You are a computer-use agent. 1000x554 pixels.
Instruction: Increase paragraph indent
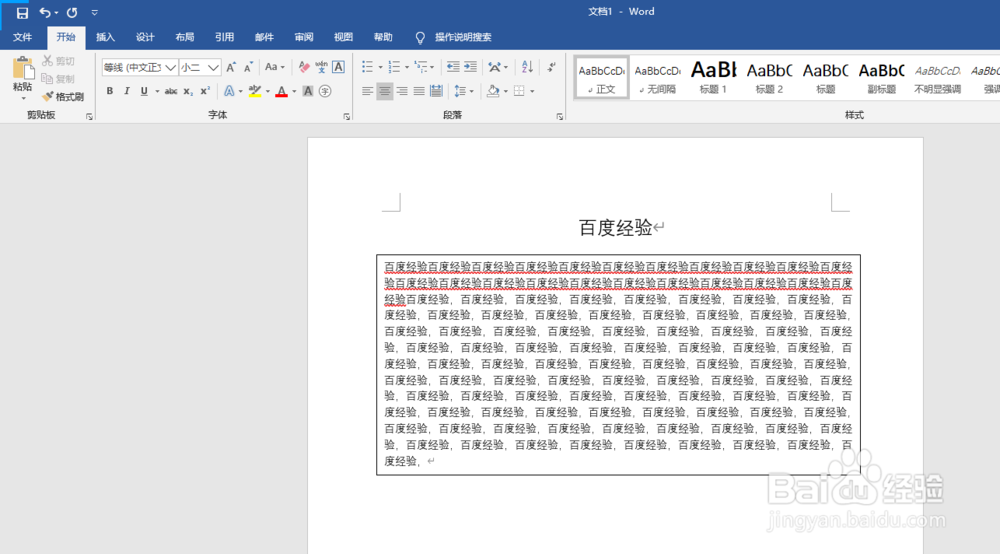(x=470, y=67)
